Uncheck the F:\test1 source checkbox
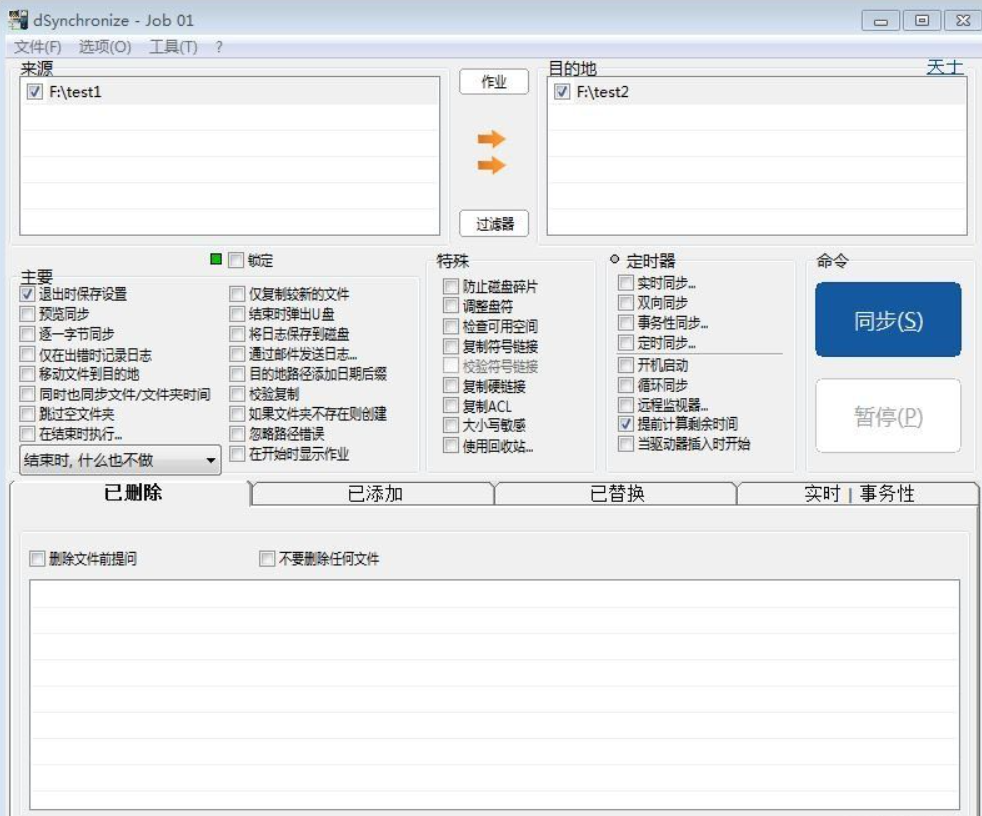Image resolution: width=982 pixels, height=816 pixels. tap(34, 92)
